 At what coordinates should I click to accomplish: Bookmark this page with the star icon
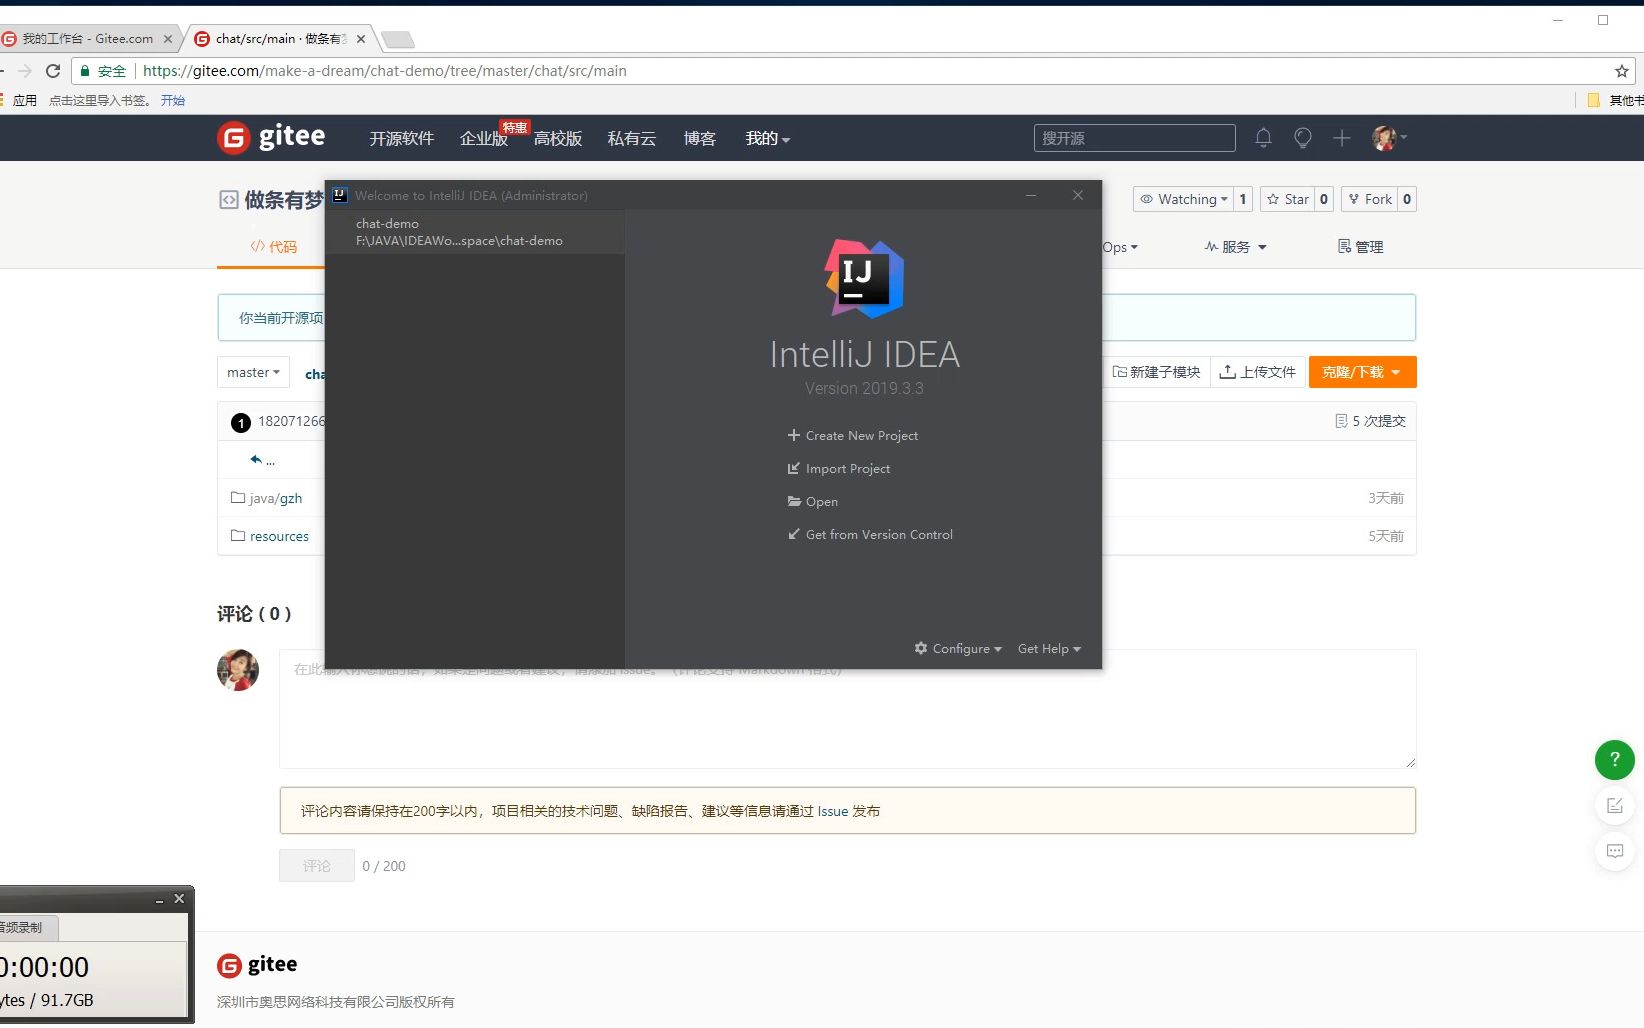pos(1621,71)
